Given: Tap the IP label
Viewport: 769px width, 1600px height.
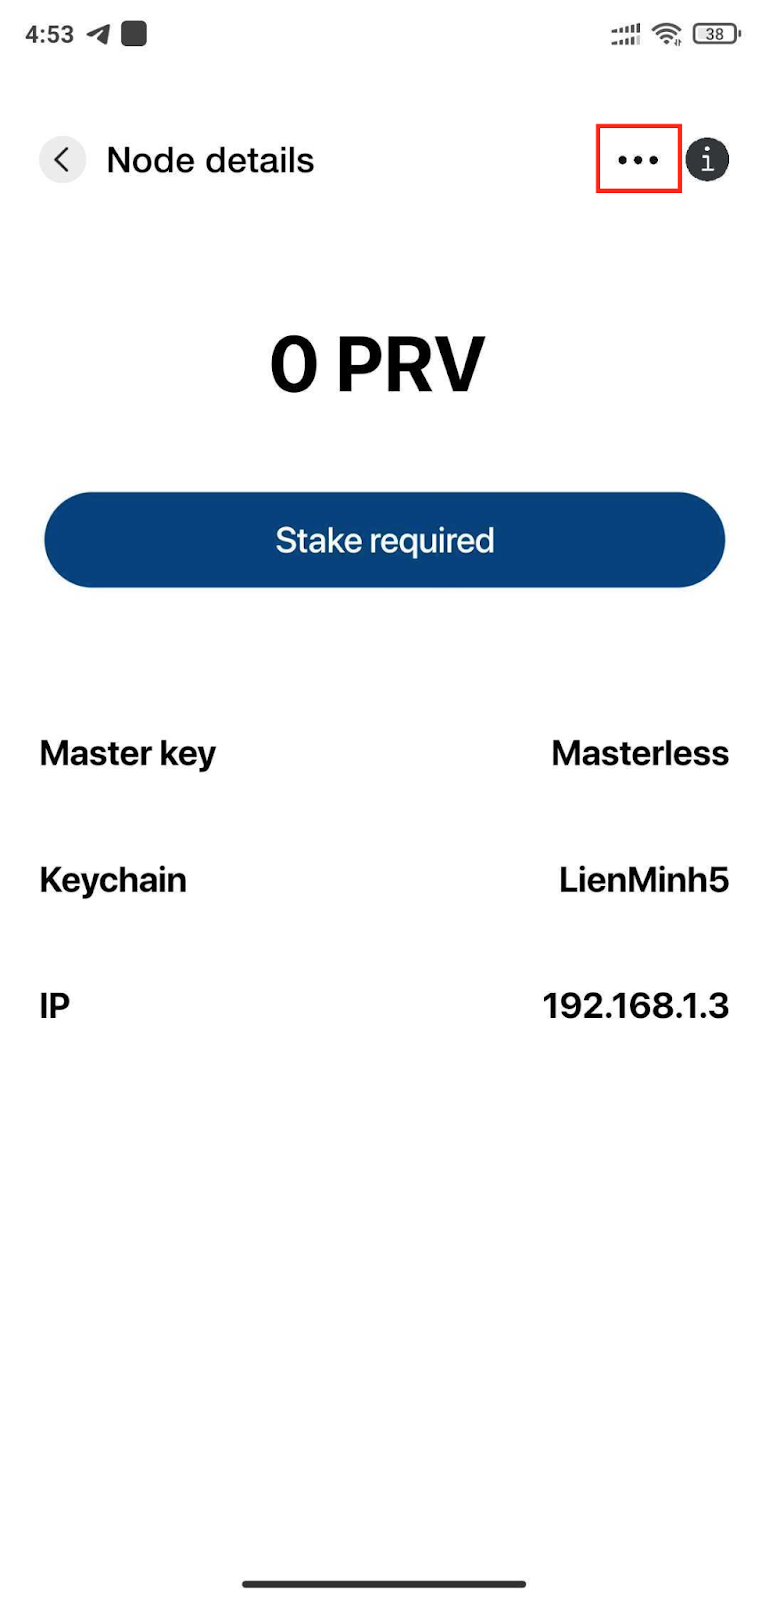Looking at the screenshot, I should pos(54,1006).
